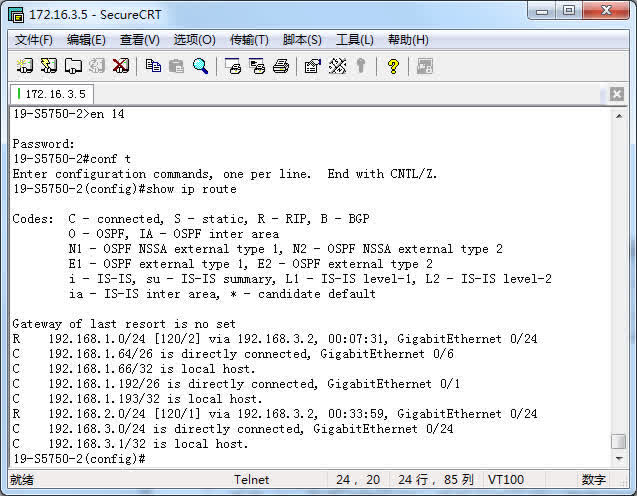Click the Copy icon in the toolbar
637x496 pixels.
click(x=153, y=66)
